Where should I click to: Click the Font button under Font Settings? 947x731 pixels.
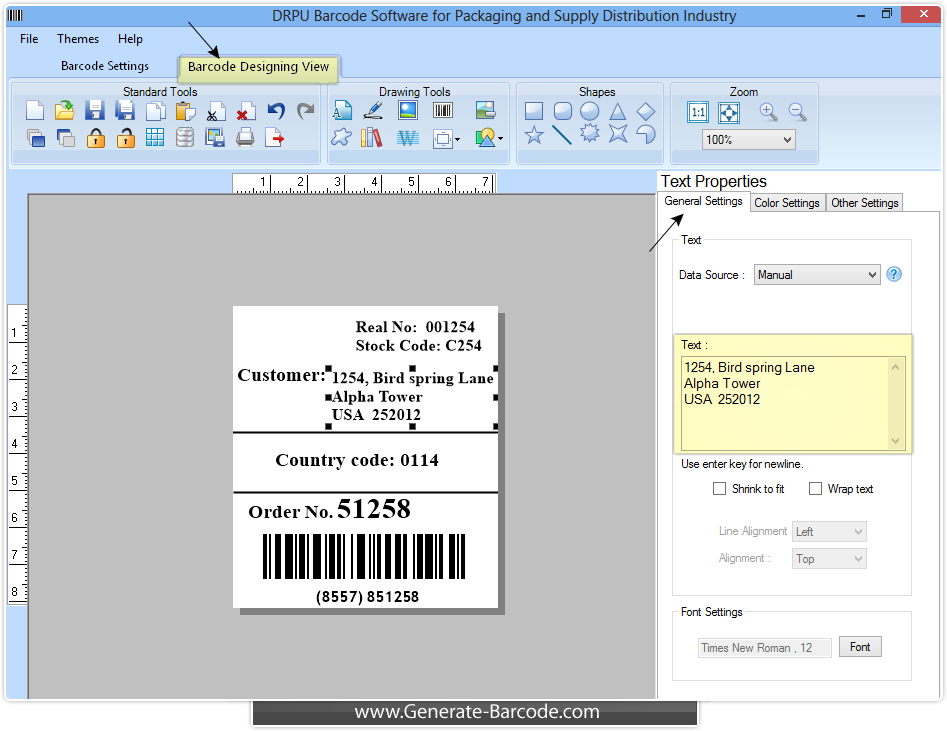click(860, 647)
